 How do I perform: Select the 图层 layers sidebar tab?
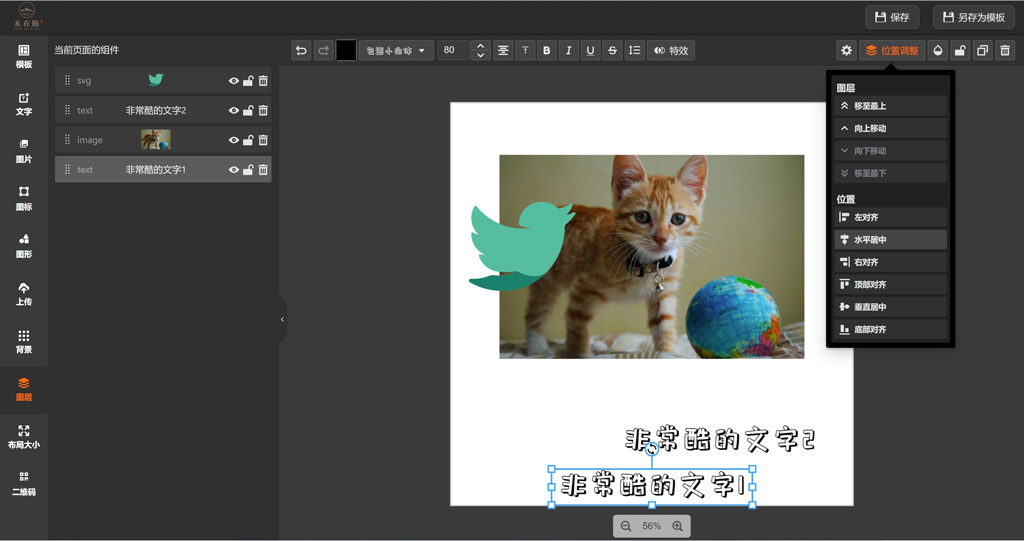pyautogui.click(x=24, y=389)
